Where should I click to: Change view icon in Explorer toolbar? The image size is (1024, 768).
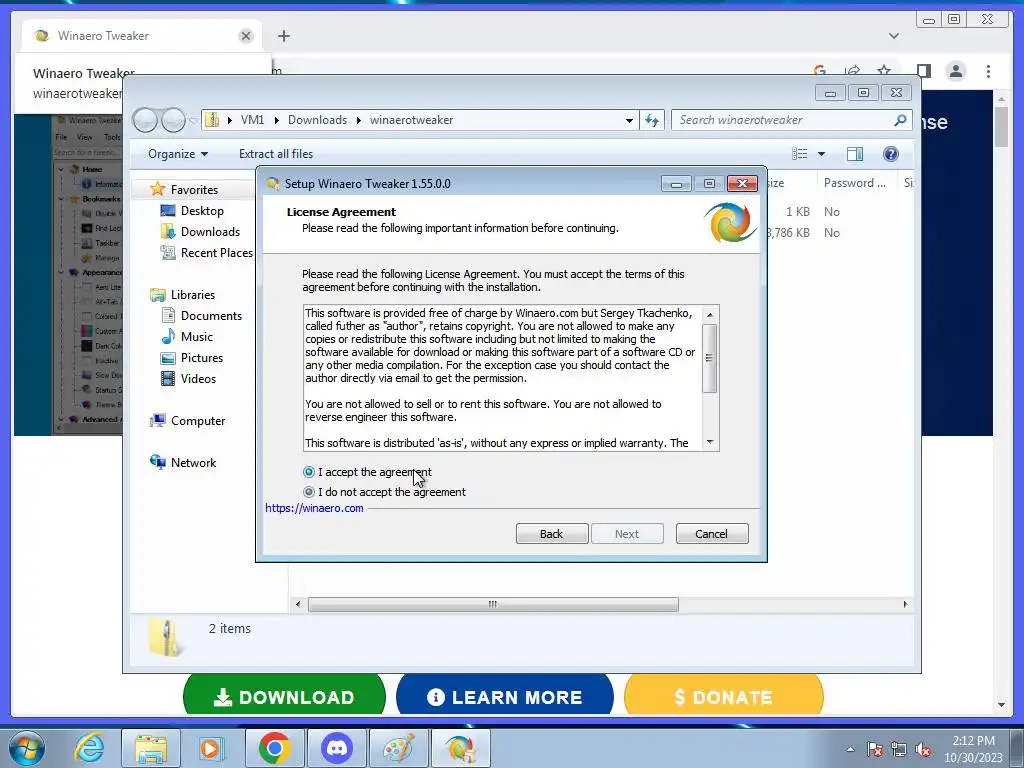point(799,153)
